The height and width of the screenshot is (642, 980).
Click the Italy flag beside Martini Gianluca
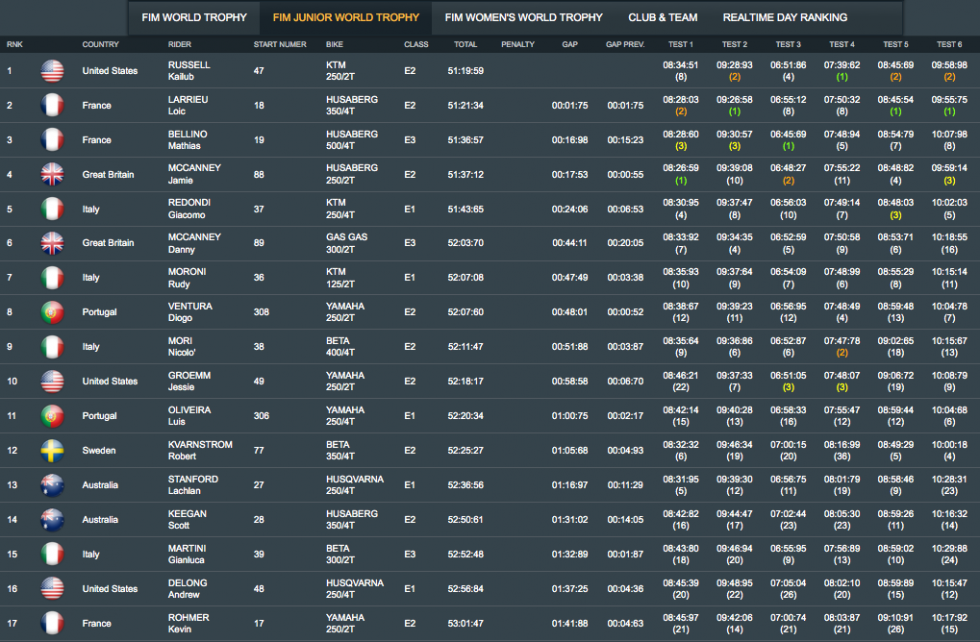tap(52, 554)
